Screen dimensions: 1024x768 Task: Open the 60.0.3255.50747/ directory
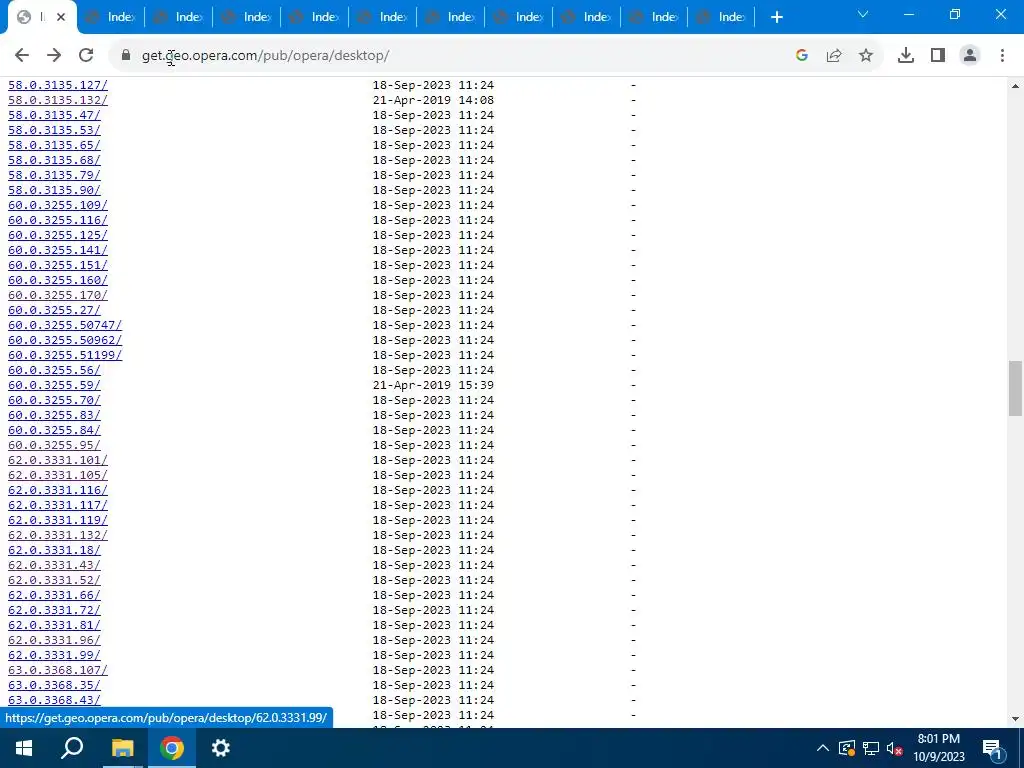click(x=65, y=325)
